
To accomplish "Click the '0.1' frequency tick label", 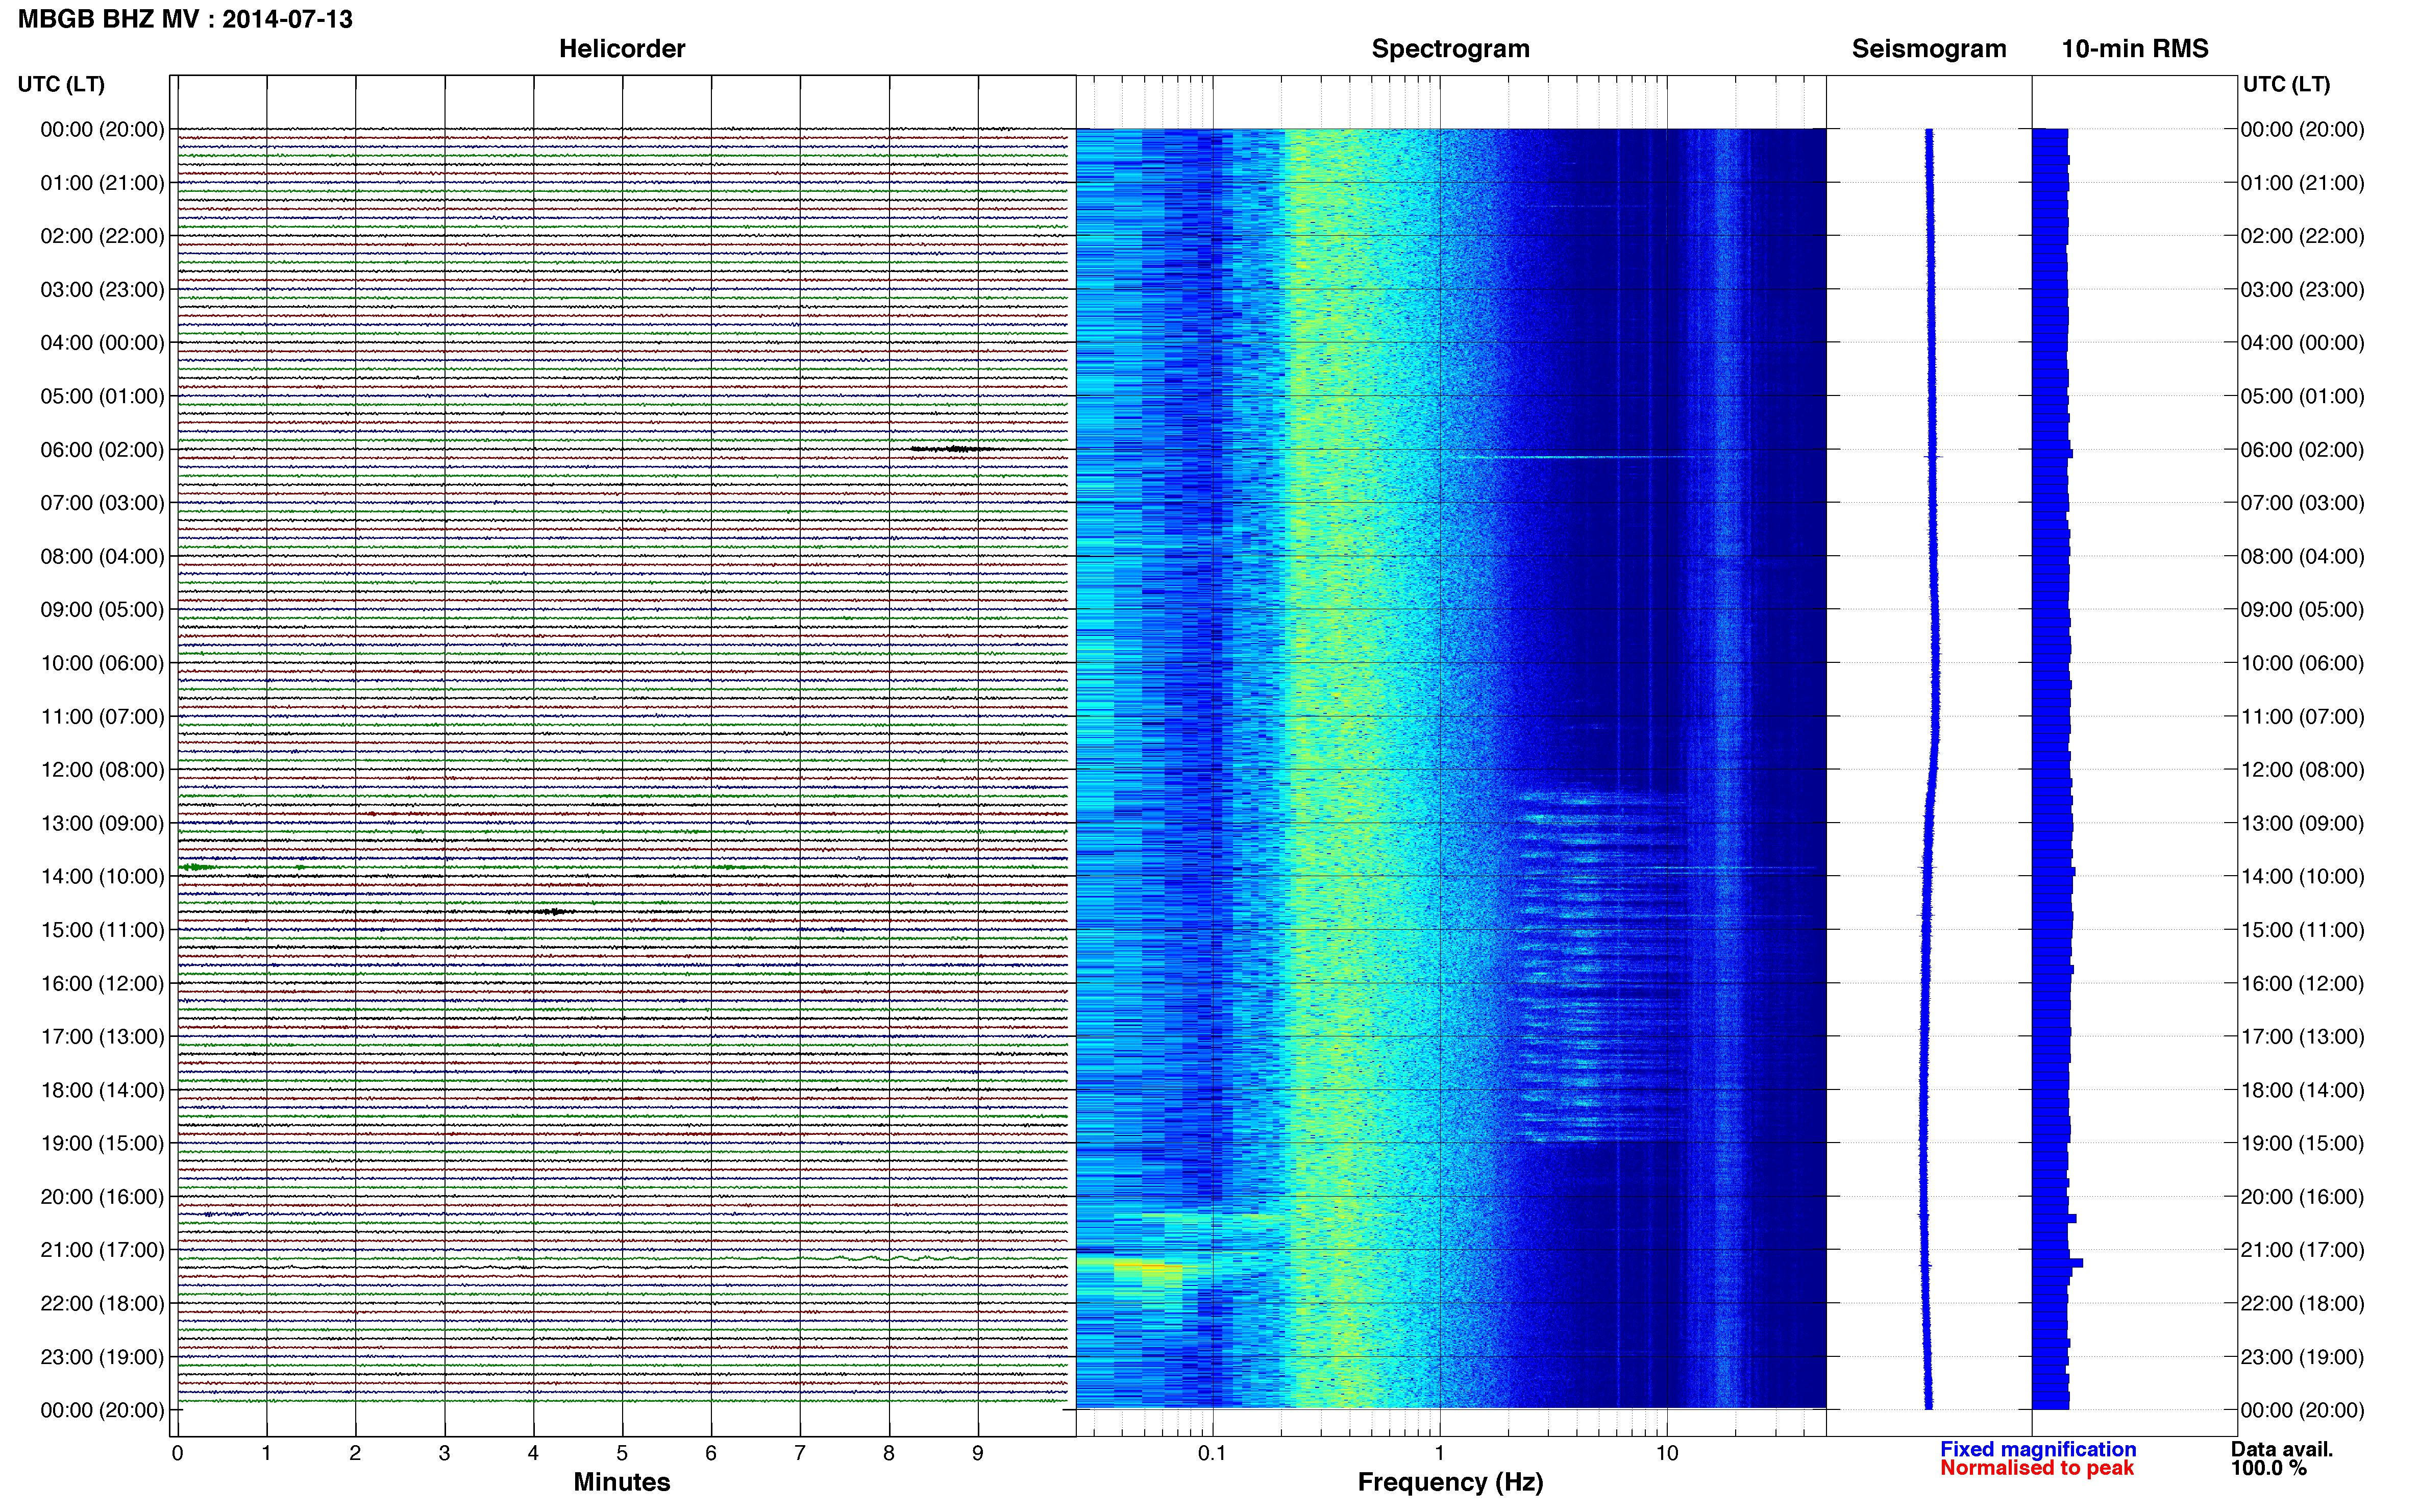I will point(1212,1453).
